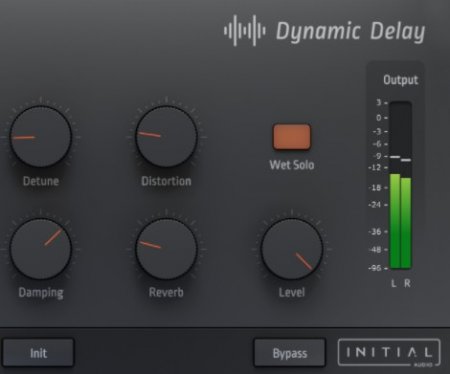Click the Output meter label
Viewport: 450px width, 374px height.
(400, 80)
